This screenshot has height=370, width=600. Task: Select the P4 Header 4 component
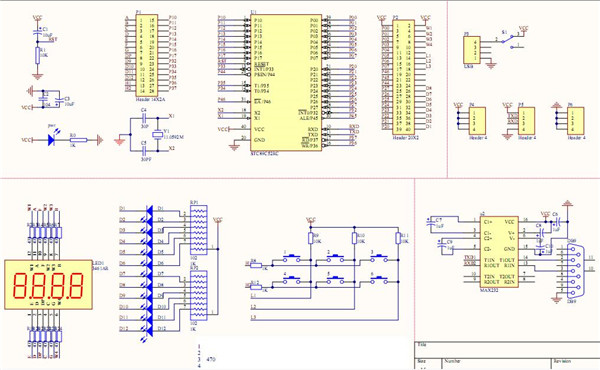click(477, 121)
